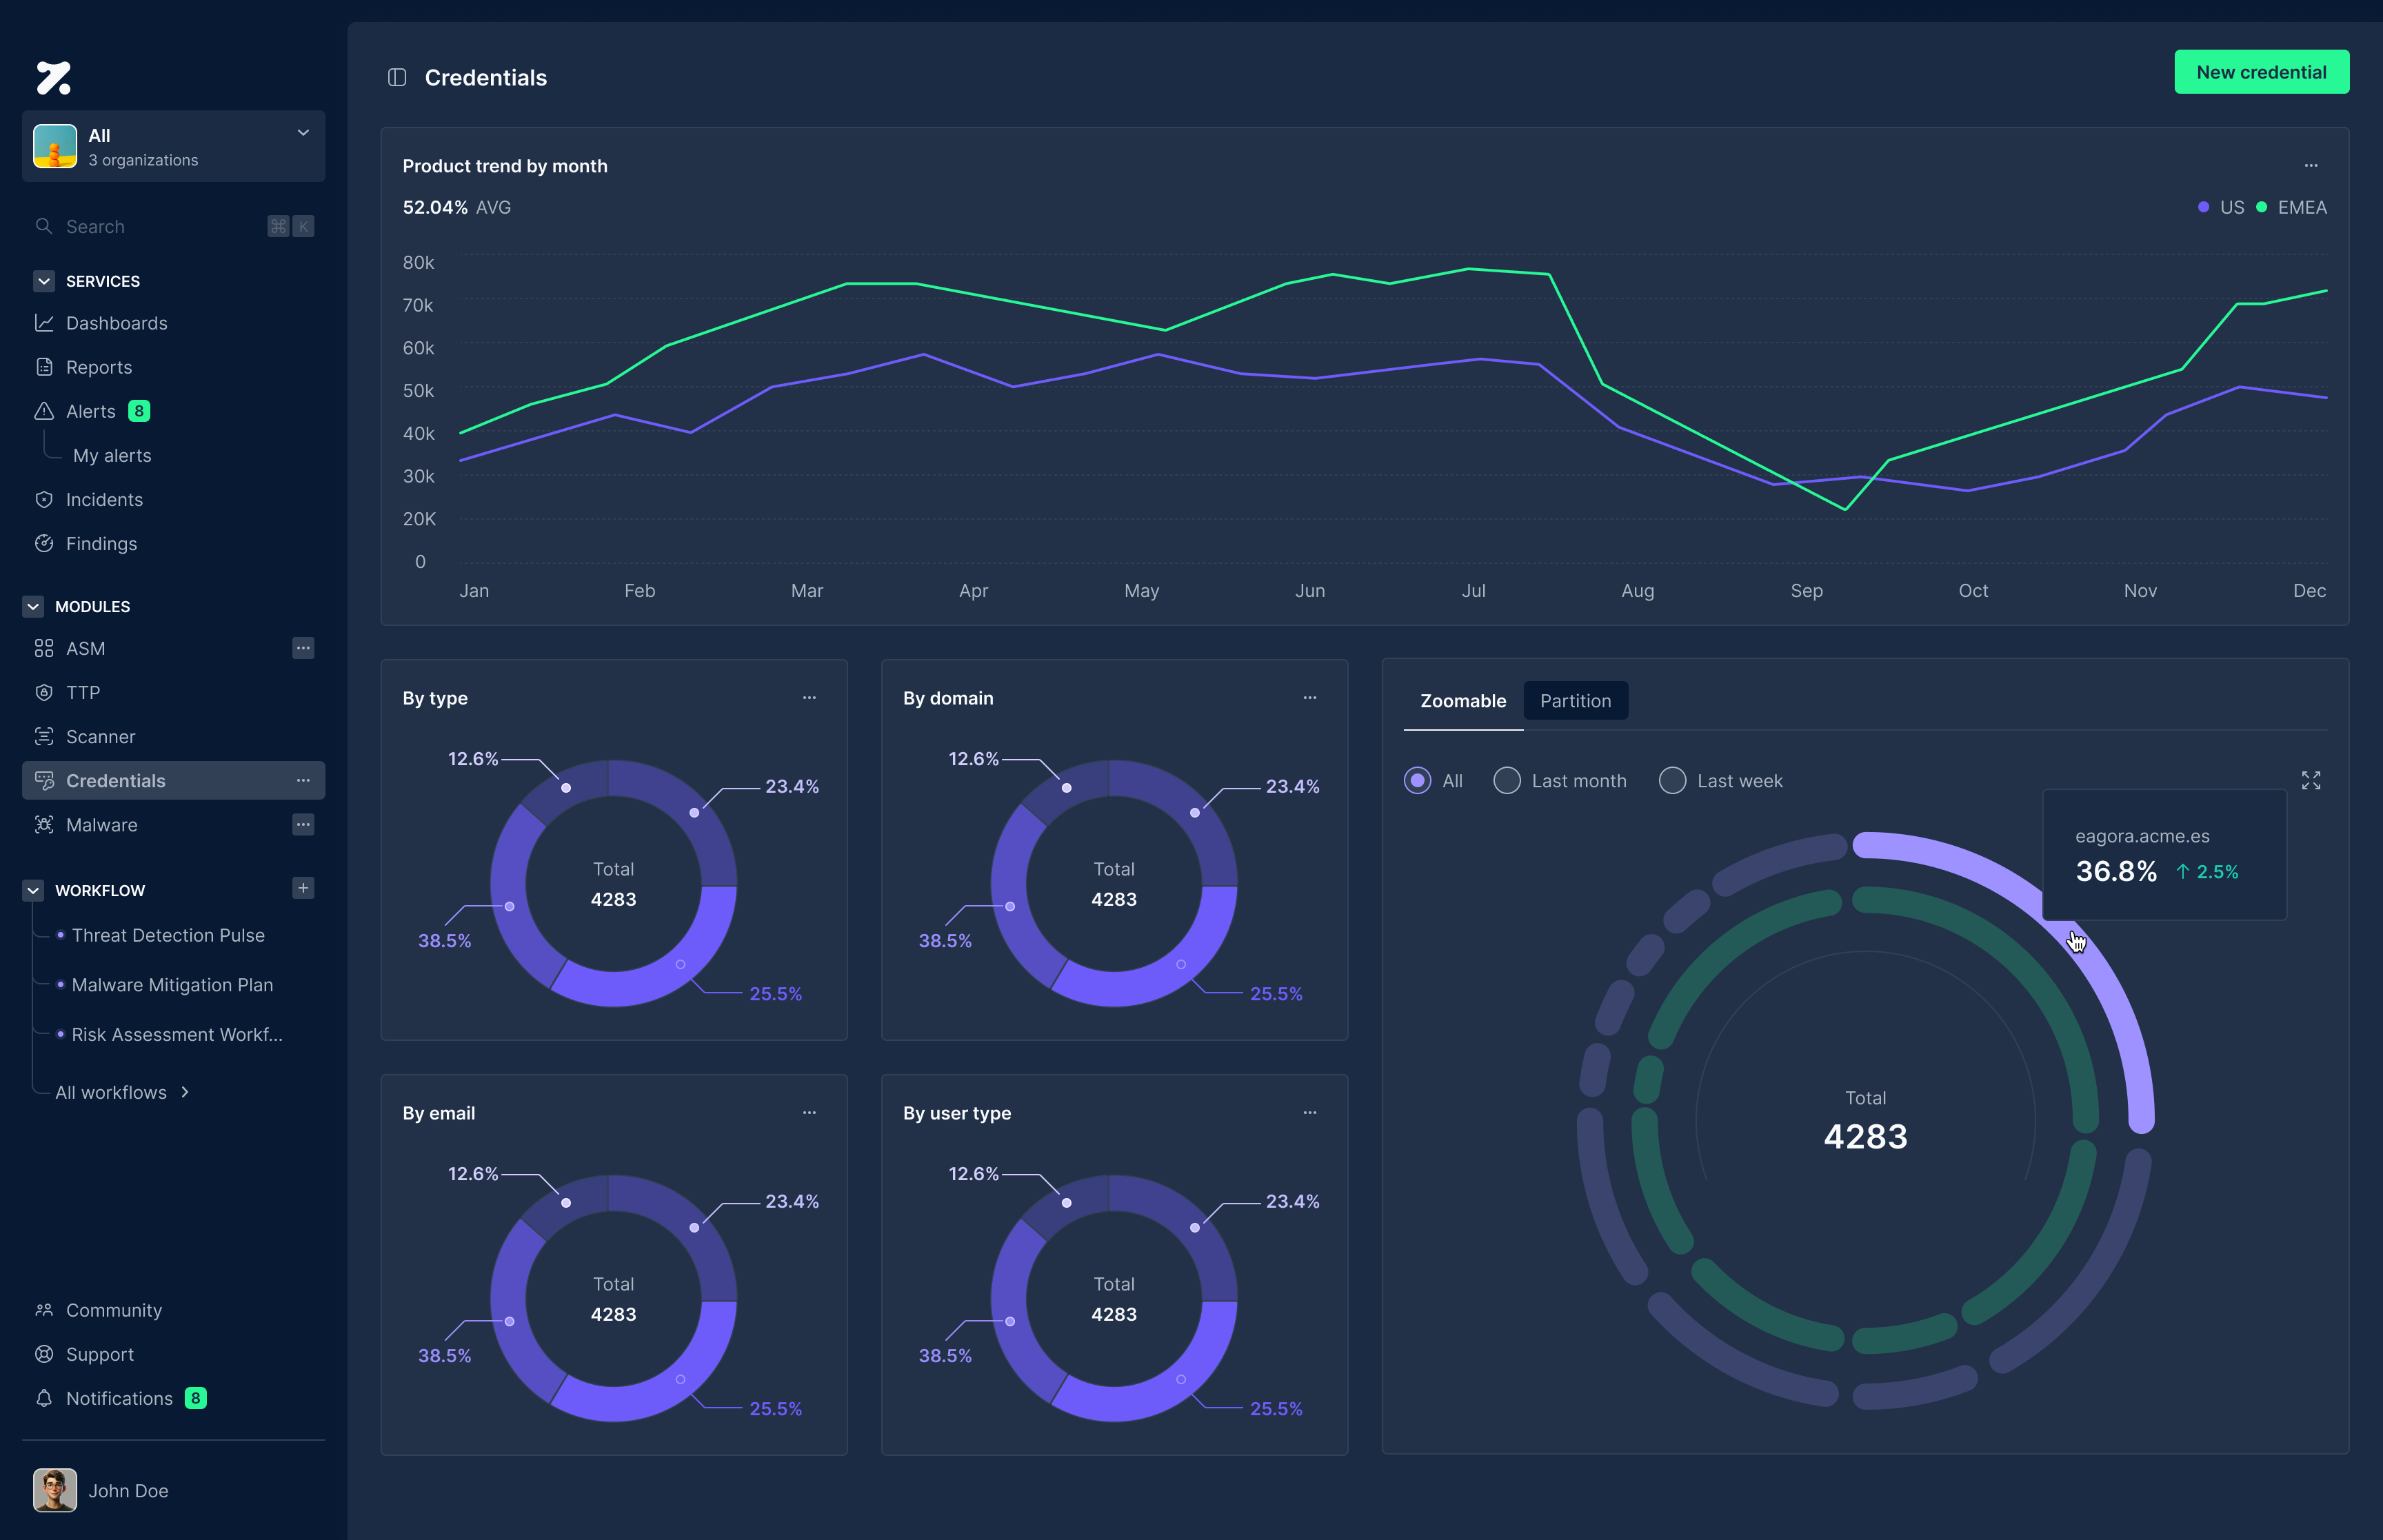Screen dimensions: 2383x1540
Task: Open All workflows chevron link
Action: click(x=122, y=1092)
